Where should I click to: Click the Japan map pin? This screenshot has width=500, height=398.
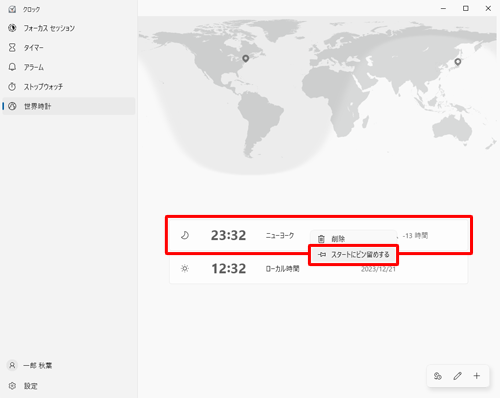coord(458,62)
